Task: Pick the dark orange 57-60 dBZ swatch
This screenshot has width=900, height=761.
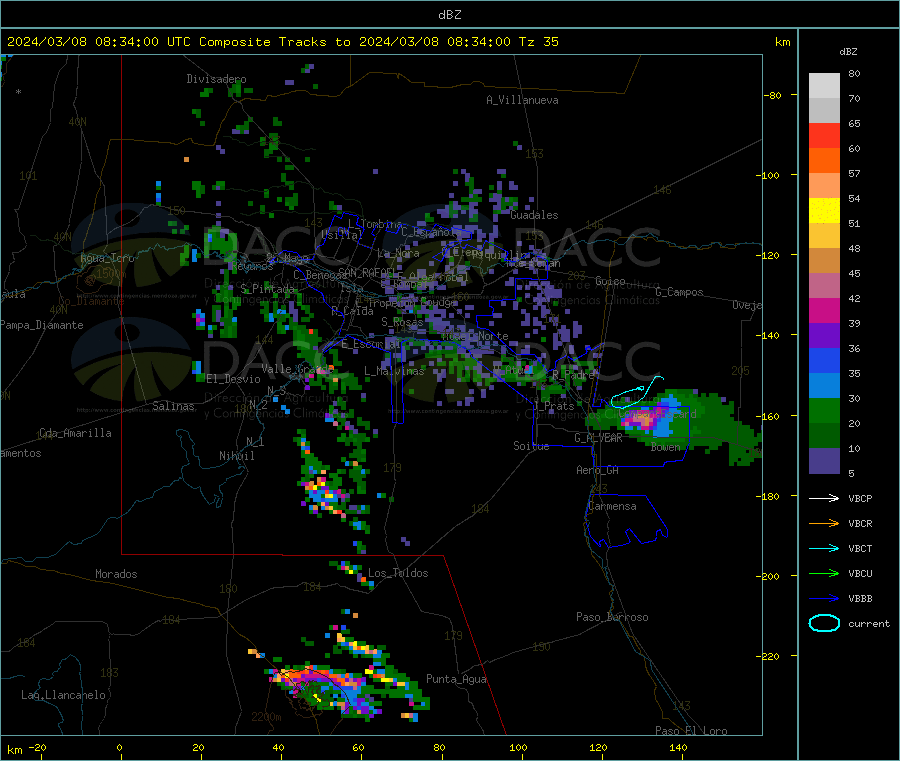Action: 824,161
